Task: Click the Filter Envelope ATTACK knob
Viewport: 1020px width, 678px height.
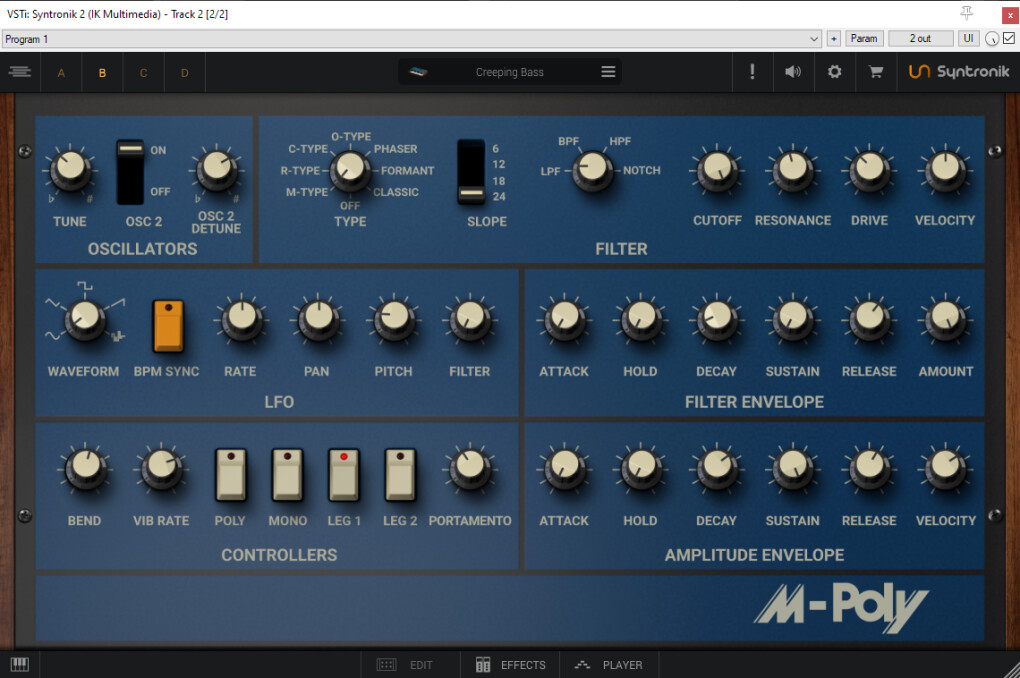Action: (x=565, y=319)
